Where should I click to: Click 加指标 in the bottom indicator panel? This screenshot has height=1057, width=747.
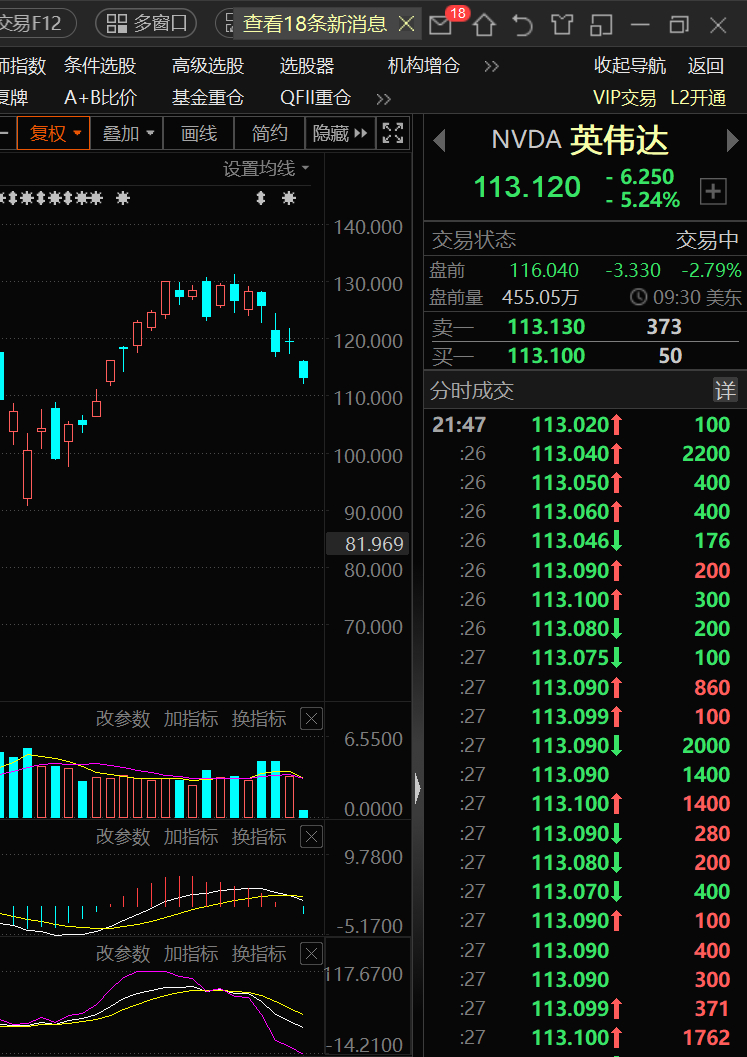pyautogui.click(x=191, y=953)
